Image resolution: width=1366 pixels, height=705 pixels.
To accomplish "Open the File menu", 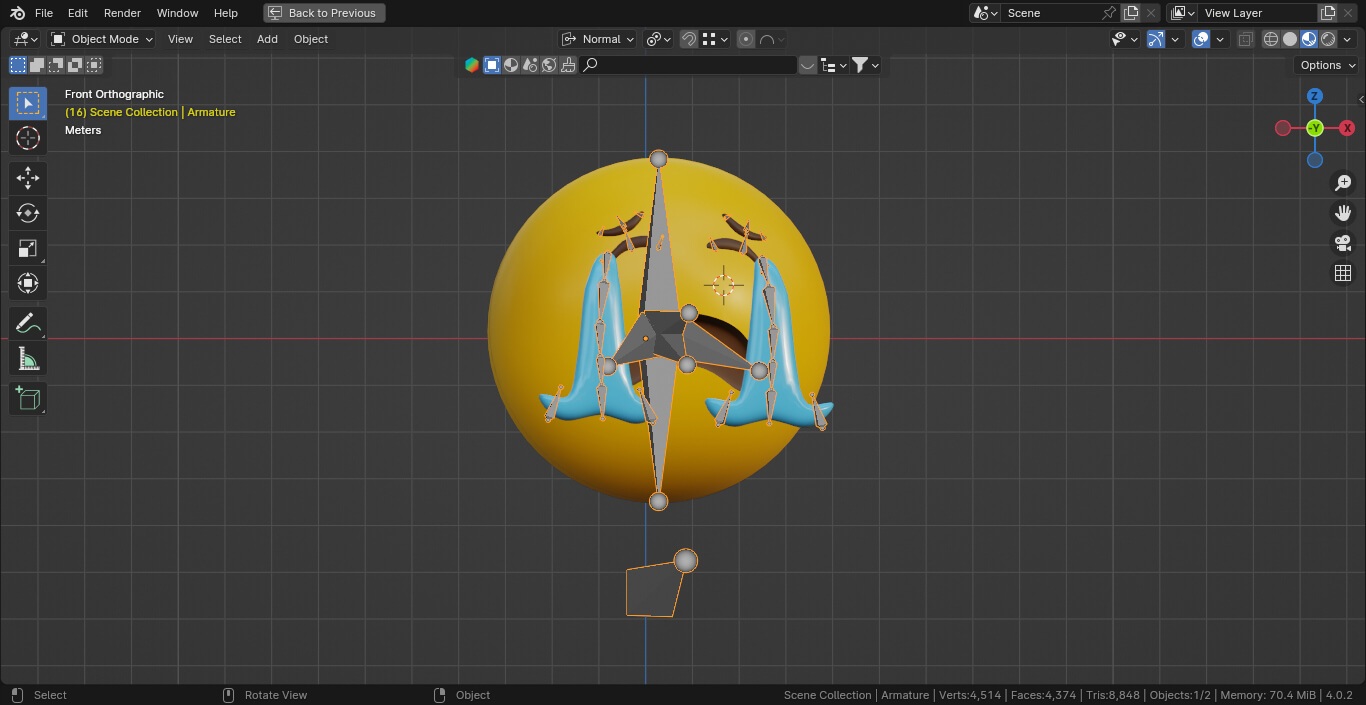I will pos(44,13).
